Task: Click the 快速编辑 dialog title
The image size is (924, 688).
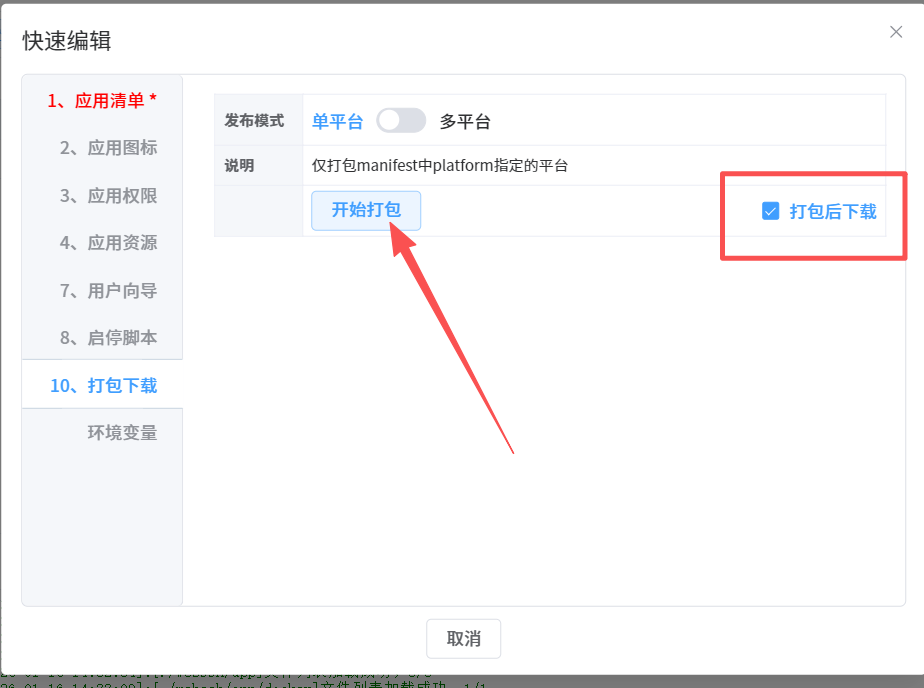Action: [x=67, y=41]
